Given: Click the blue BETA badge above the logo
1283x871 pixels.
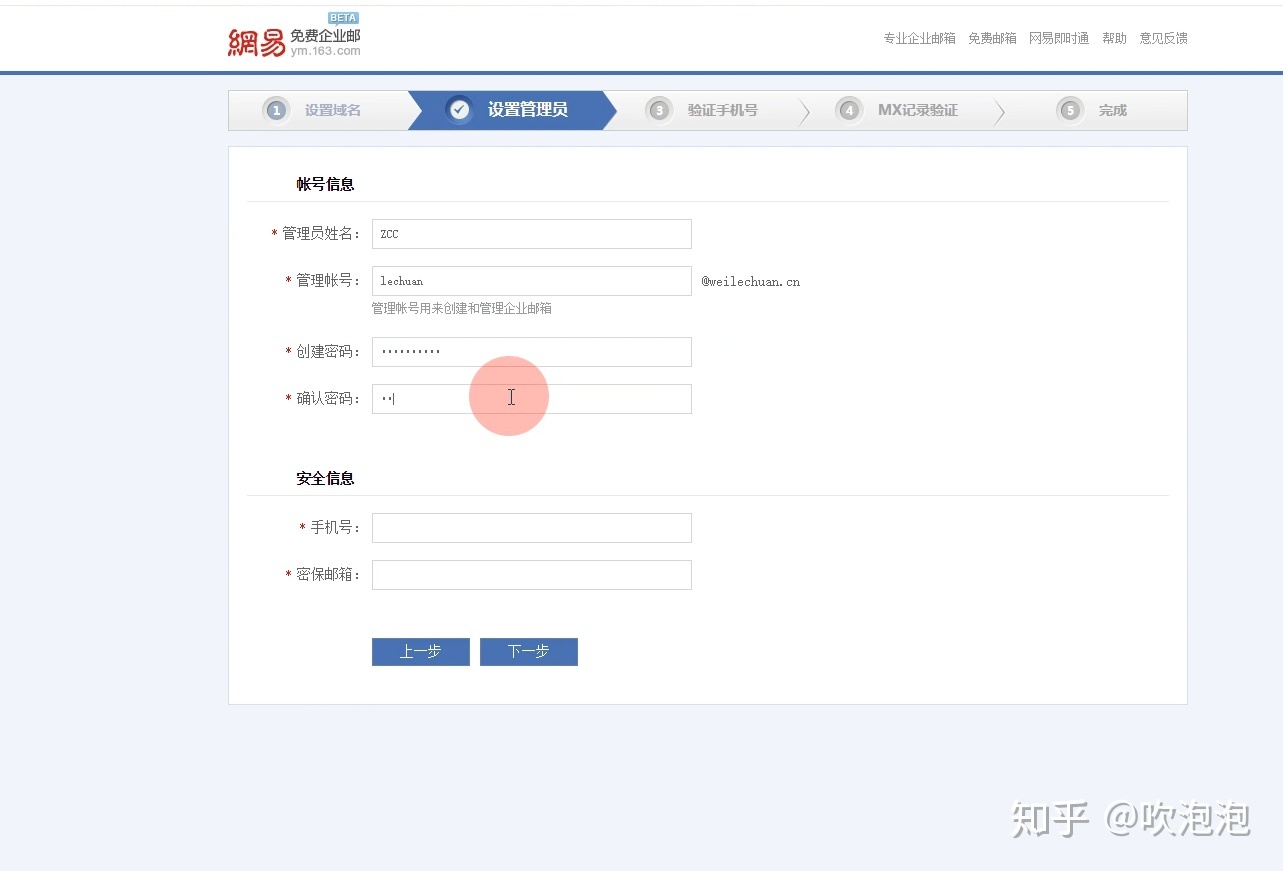Looking at the screenshot, I should point(343,17).
